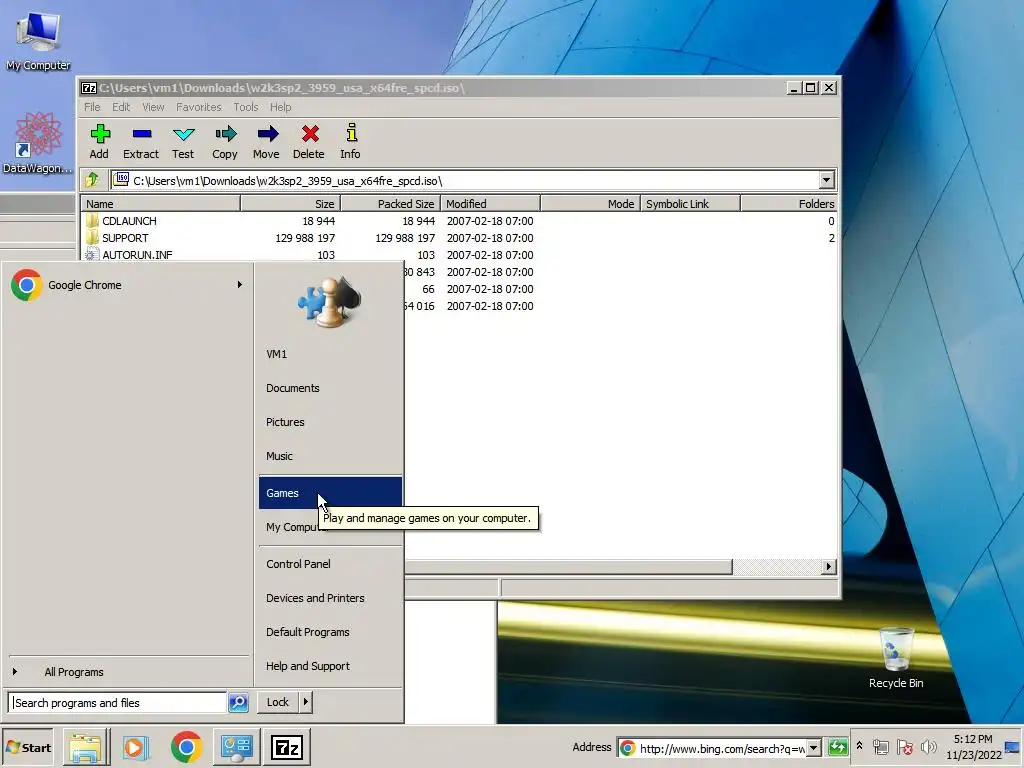Open Devices and Printers

[330, 598]
